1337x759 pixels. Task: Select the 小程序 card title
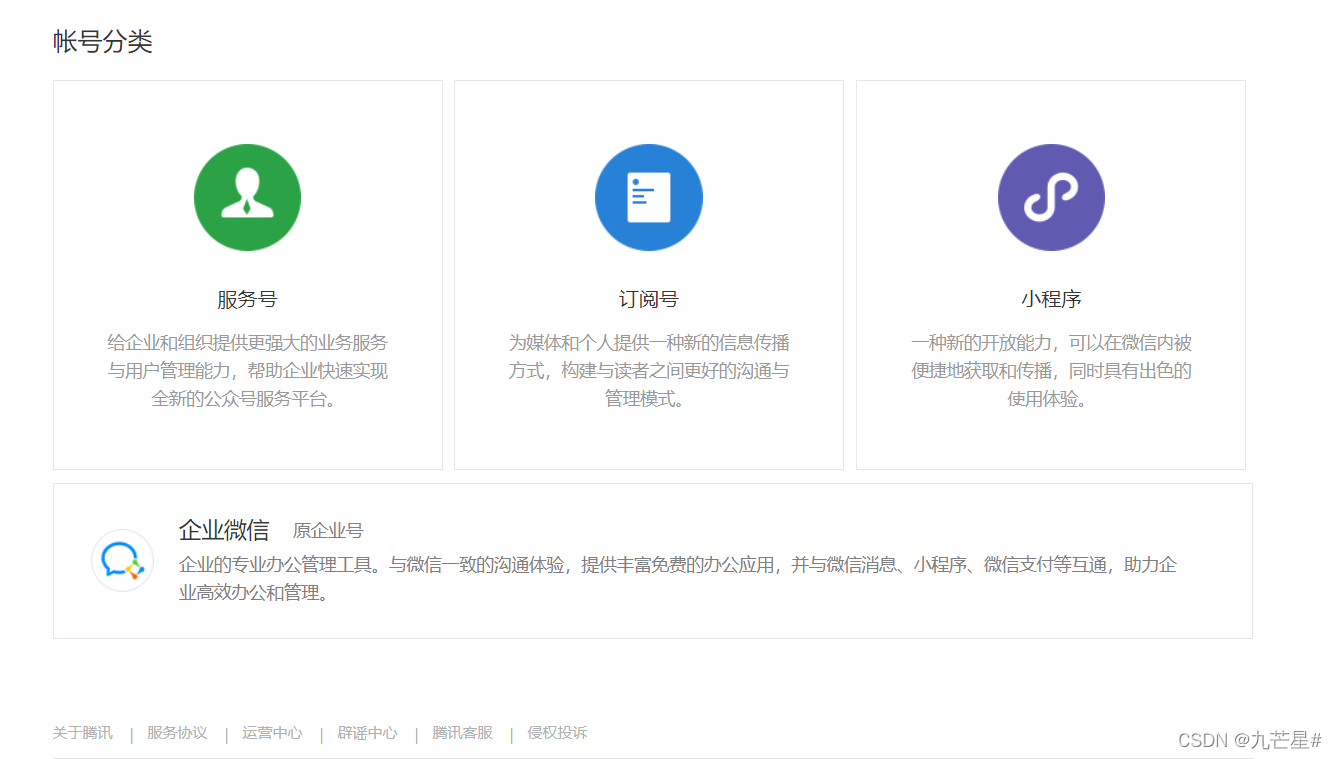coord(1051,299)
